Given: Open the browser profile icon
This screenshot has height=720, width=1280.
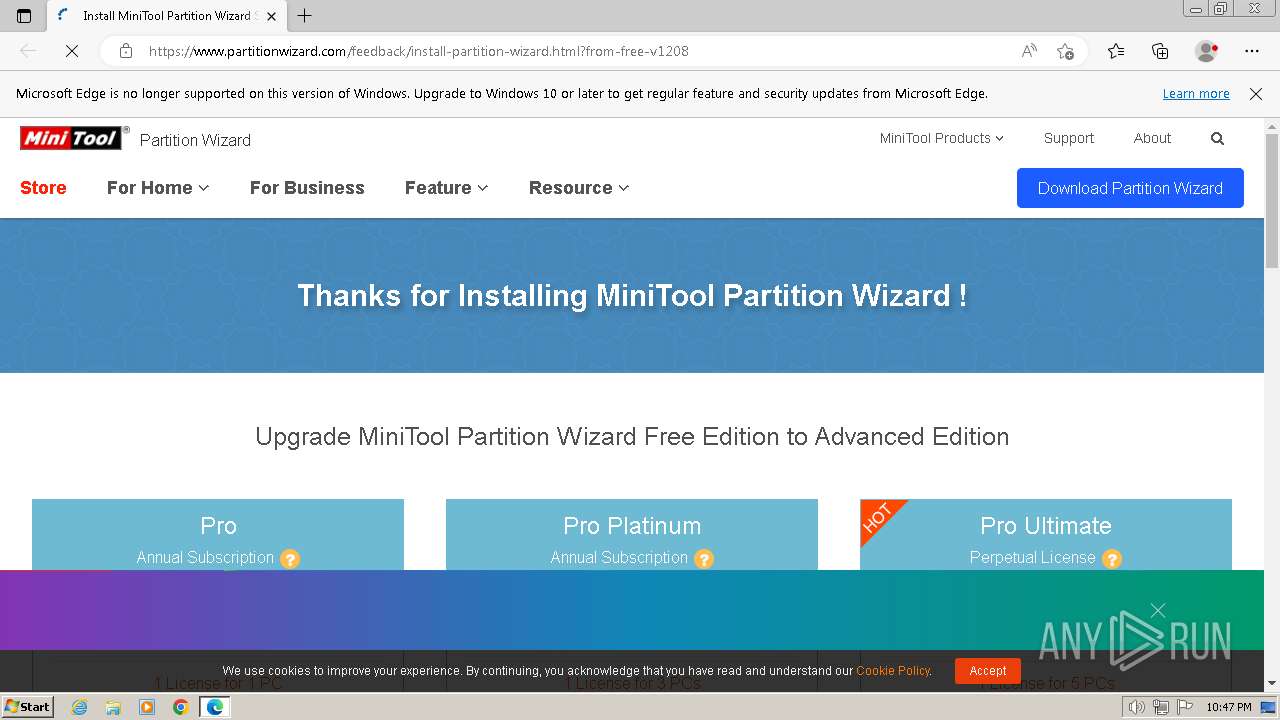Looking at the screenshot, I should [1206, 51].
